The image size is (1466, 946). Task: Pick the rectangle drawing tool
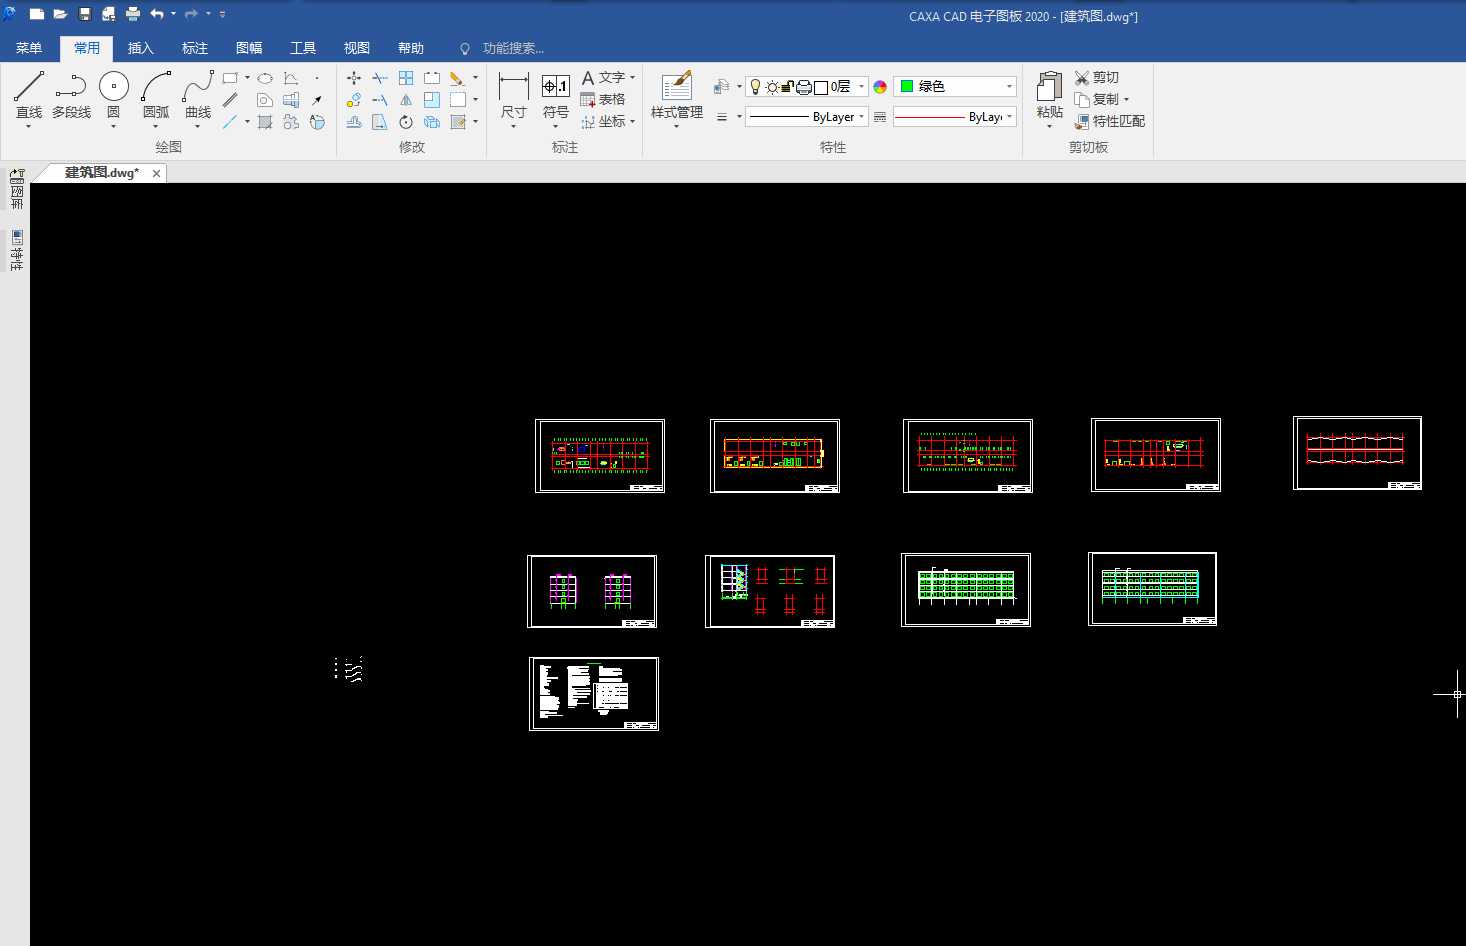(x=230, y=77)
